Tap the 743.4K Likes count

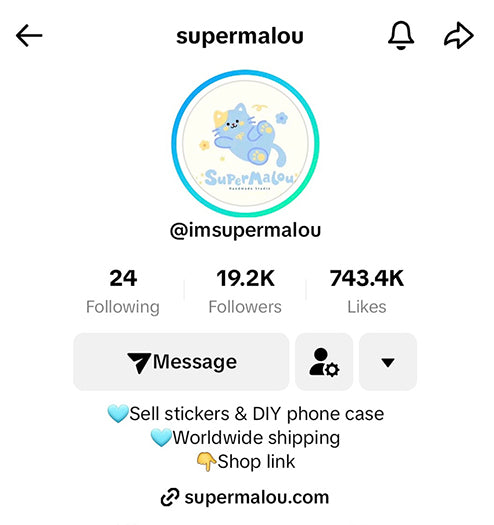(x=367, y=292)
